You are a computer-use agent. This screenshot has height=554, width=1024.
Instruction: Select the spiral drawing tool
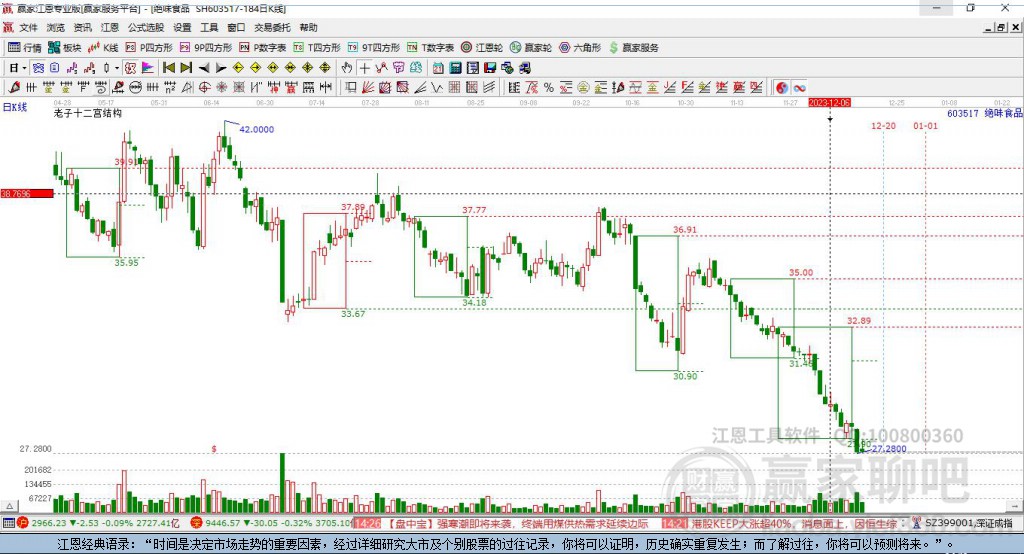[100, 88]
